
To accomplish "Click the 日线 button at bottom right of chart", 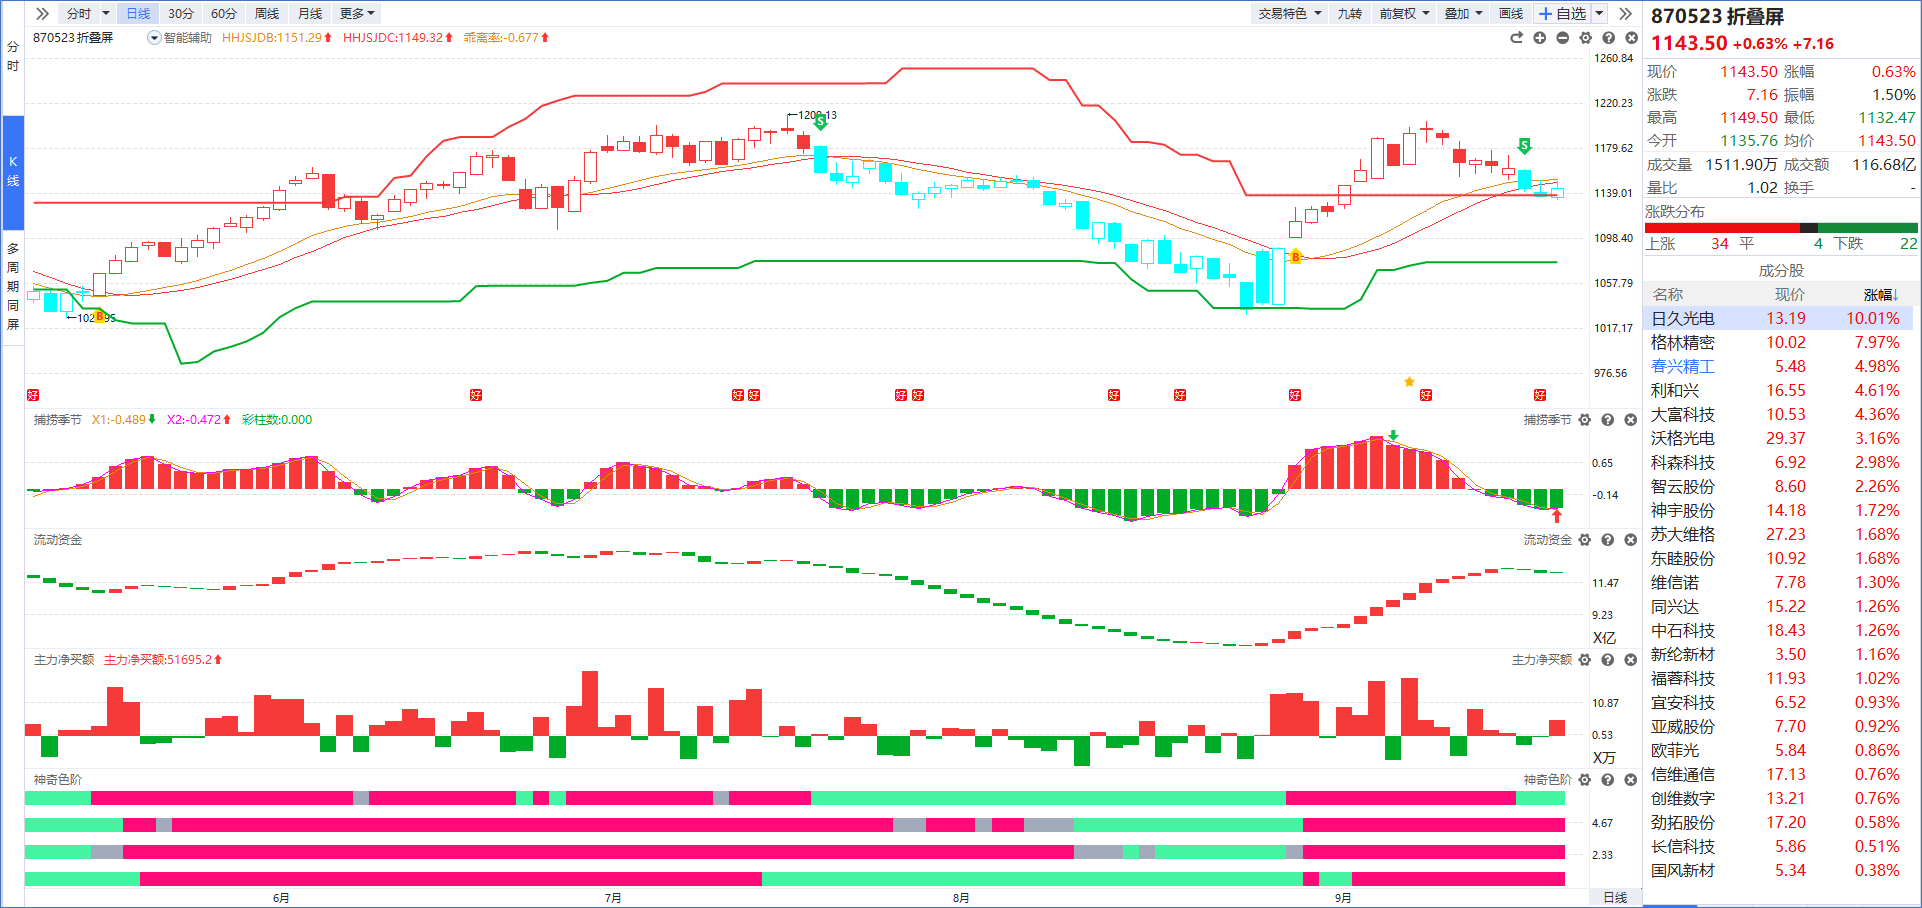I will pyautogui.click(x=1615, y=897).
